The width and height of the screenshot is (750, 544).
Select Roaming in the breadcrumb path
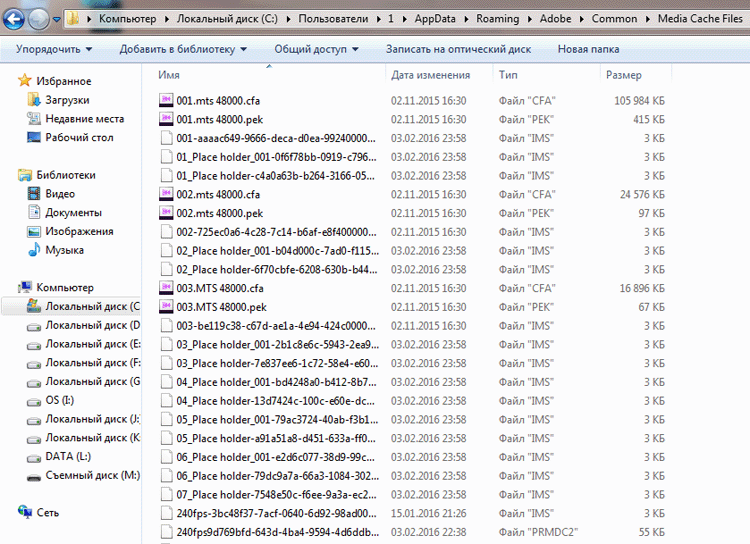coord(497,19)
